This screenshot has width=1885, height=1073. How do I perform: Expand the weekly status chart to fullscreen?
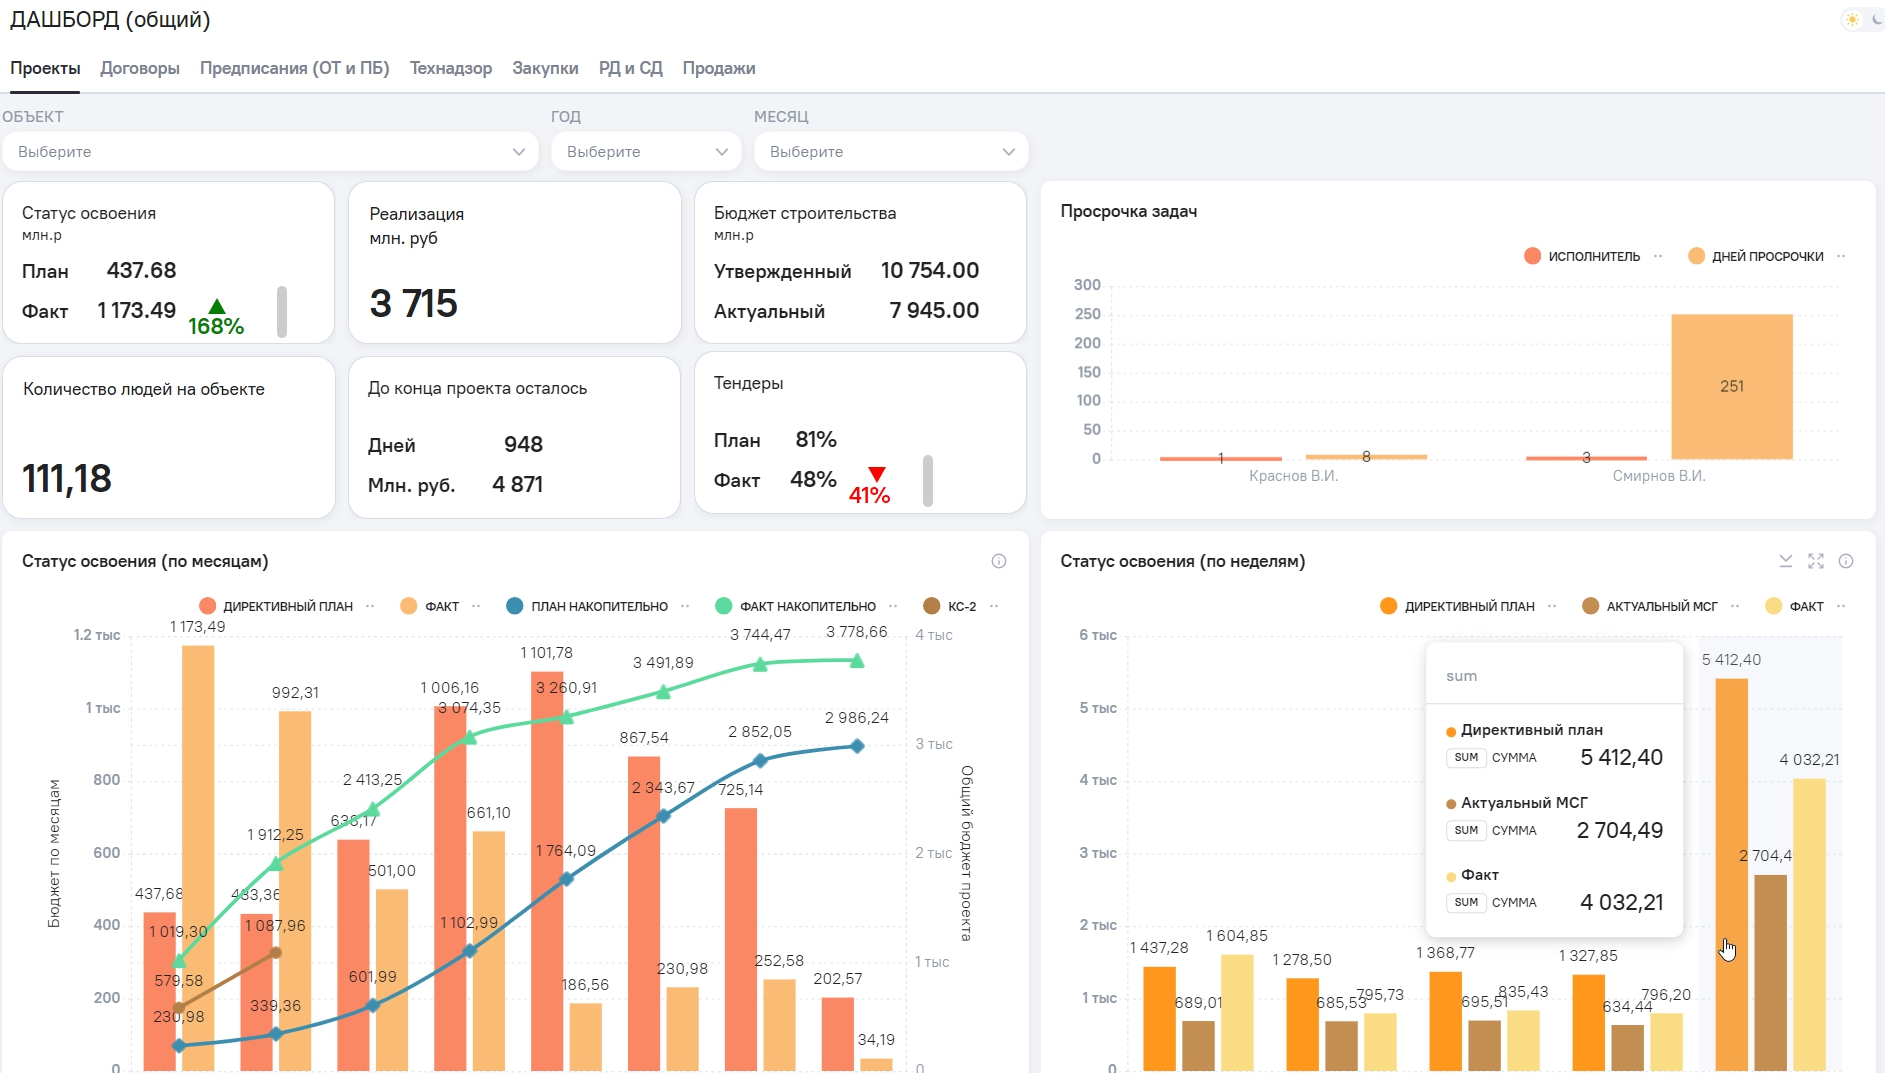tap(1816, 561)
